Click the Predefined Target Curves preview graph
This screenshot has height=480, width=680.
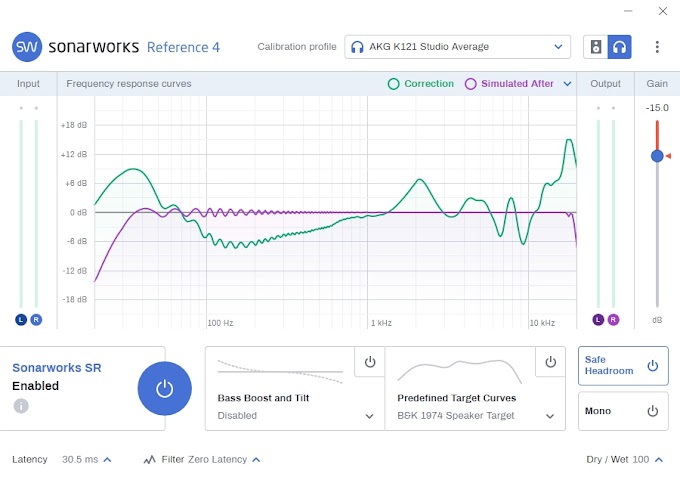click(459, 371)
